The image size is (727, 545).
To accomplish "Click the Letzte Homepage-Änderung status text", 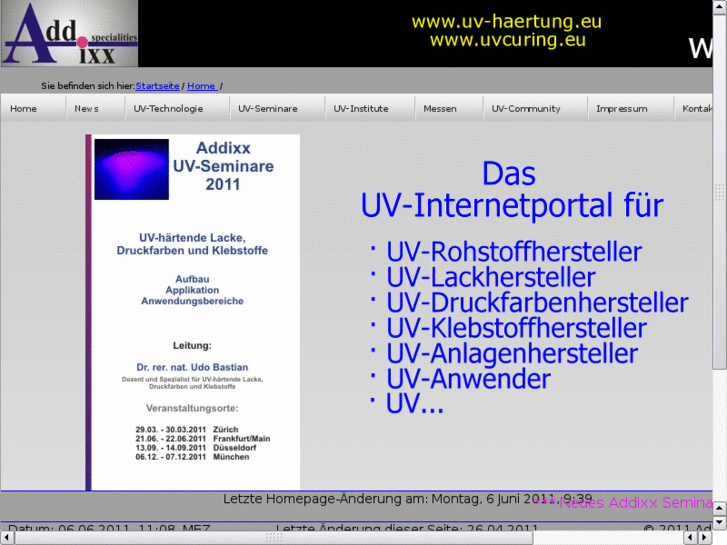I will pyautogui.click(x=408, y=499).
